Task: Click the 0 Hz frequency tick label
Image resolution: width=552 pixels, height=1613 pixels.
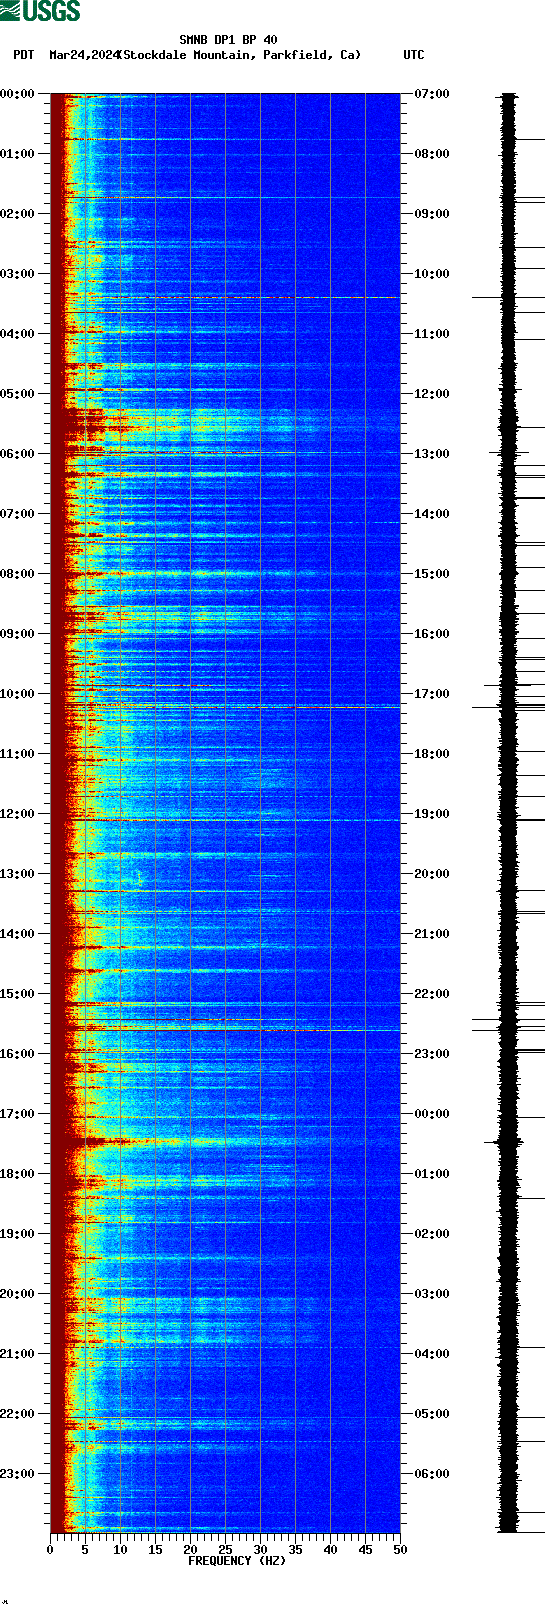Action: pyautogui.click(x=50, y=1550)
